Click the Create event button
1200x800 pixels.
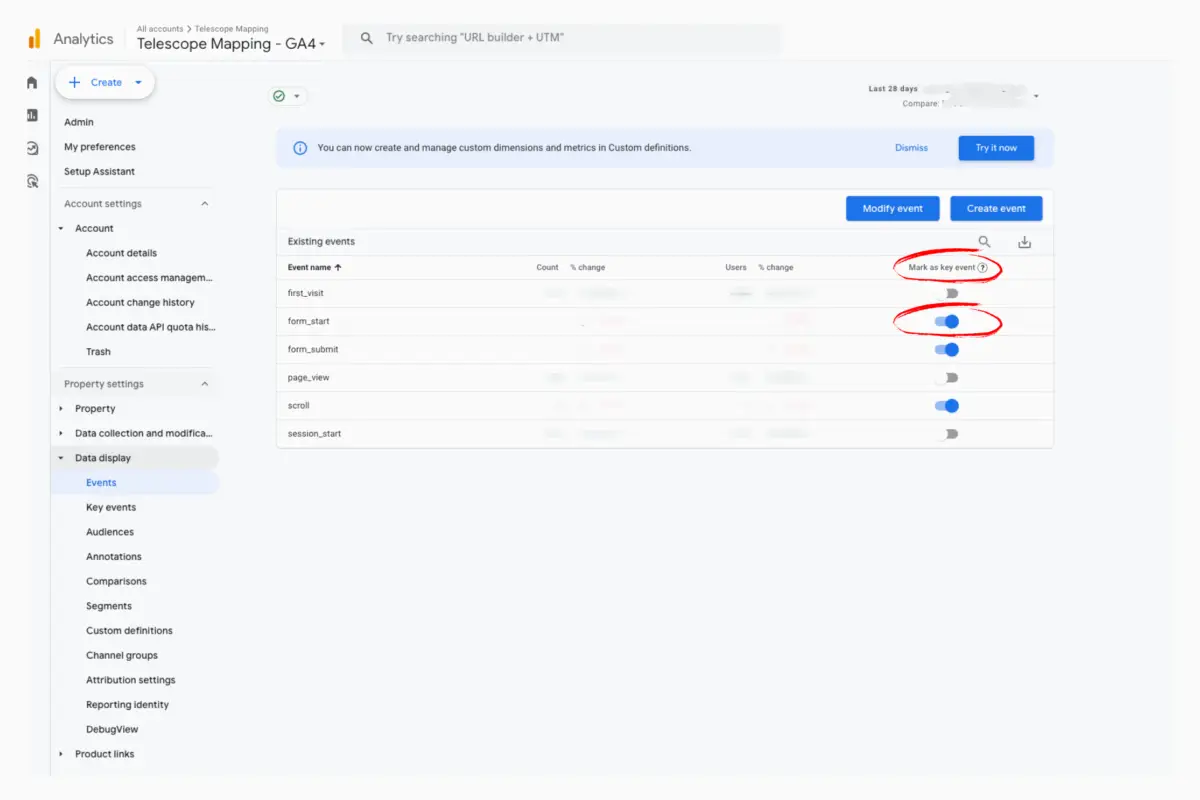click(x=996, y=208)
